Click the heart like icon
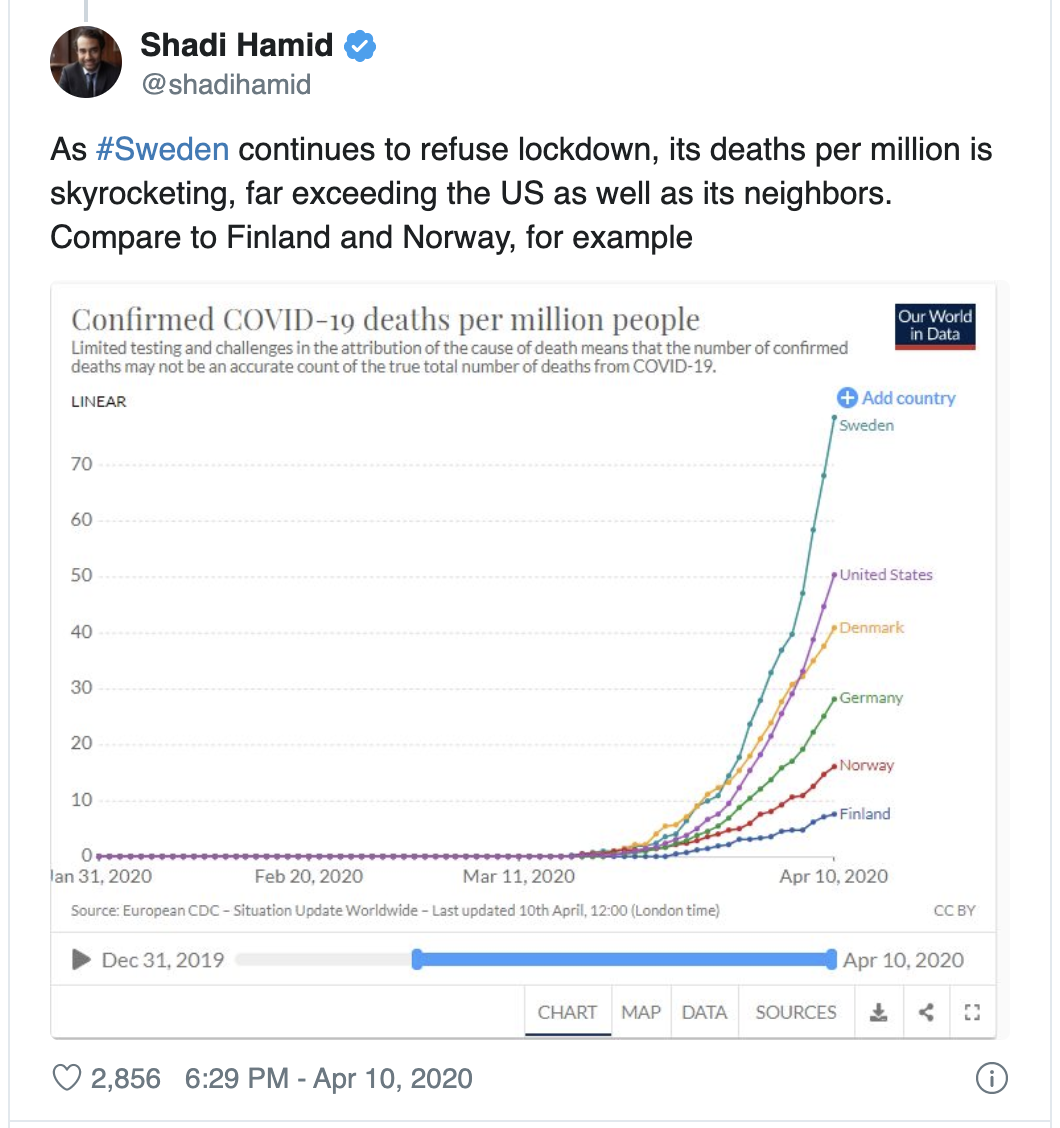Image resolution: width=1060 pixels, height=1128 pixels. coord(66,1078)
